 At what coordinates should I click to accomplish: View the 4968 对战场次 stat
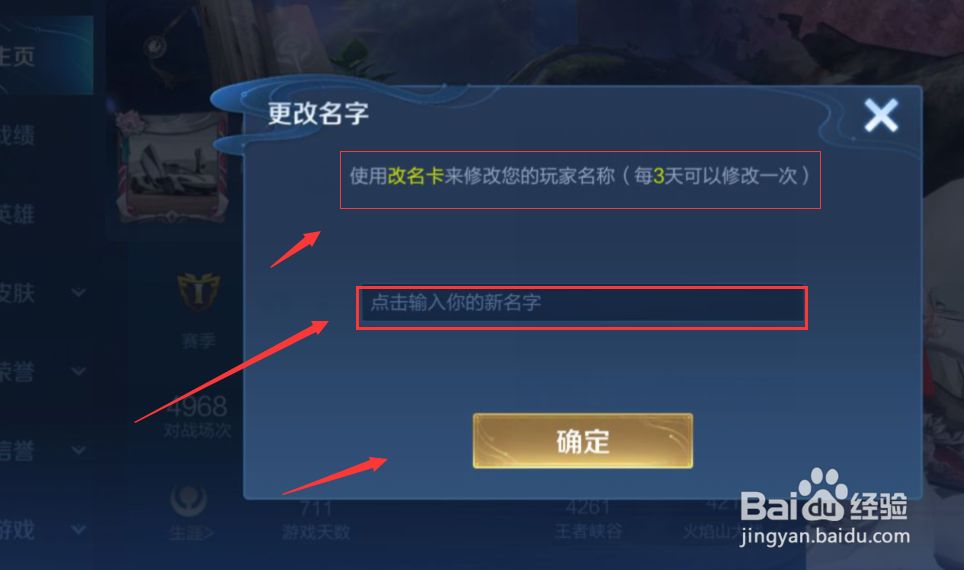click(x=197, y=416)
